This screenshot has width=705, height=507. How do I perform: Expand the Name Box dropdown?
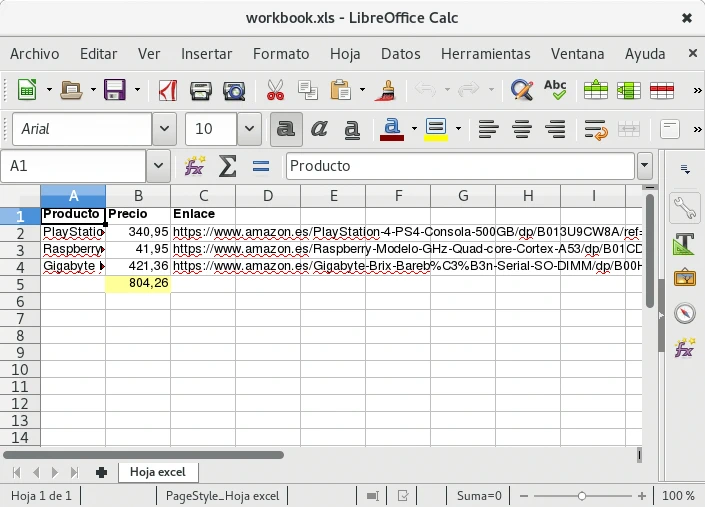pyautogui.click(x=158, y=166)
